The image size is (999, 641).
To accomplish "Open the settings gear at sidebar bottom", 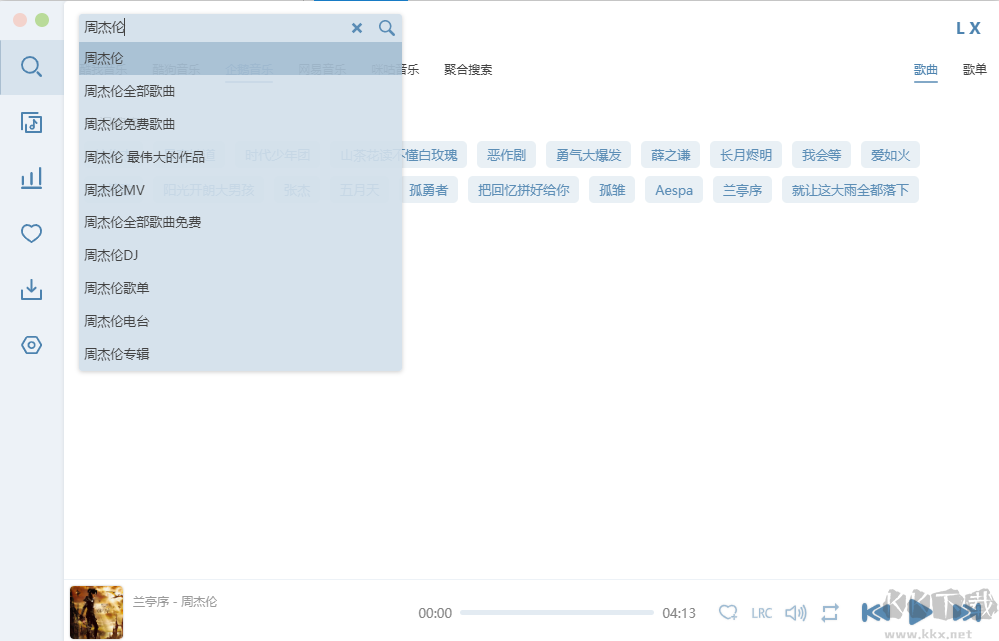I will point(32,344).
